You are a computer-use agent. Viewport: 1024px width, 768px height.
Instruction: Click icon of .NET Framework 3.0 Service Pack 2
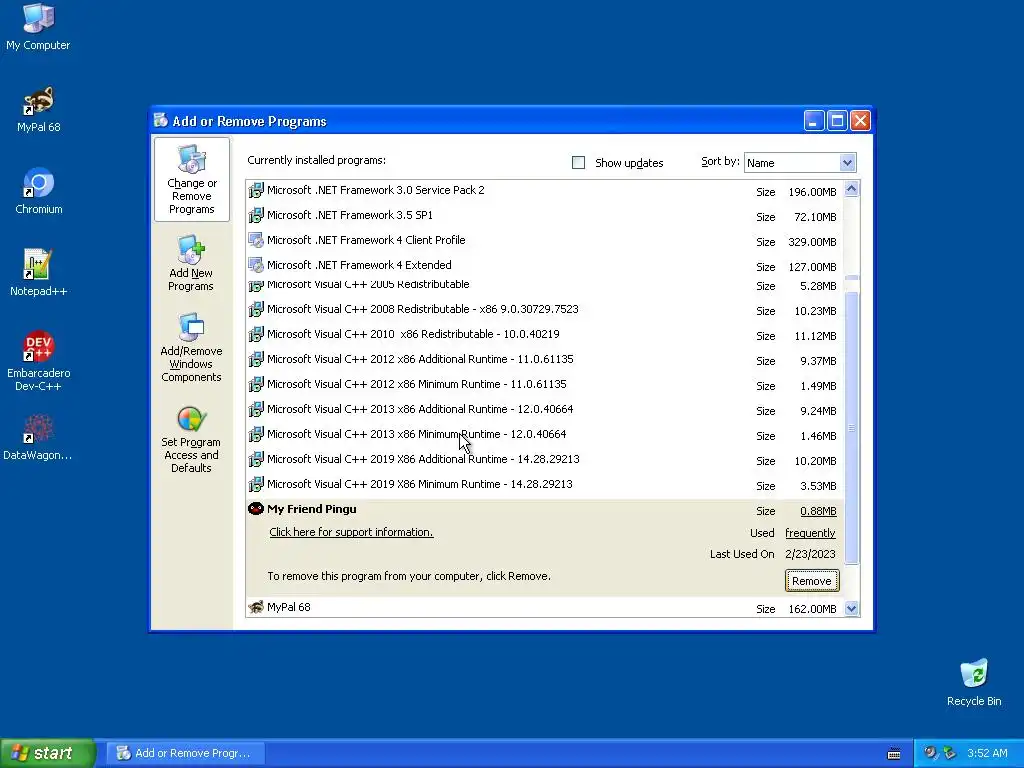coord(256,191)
